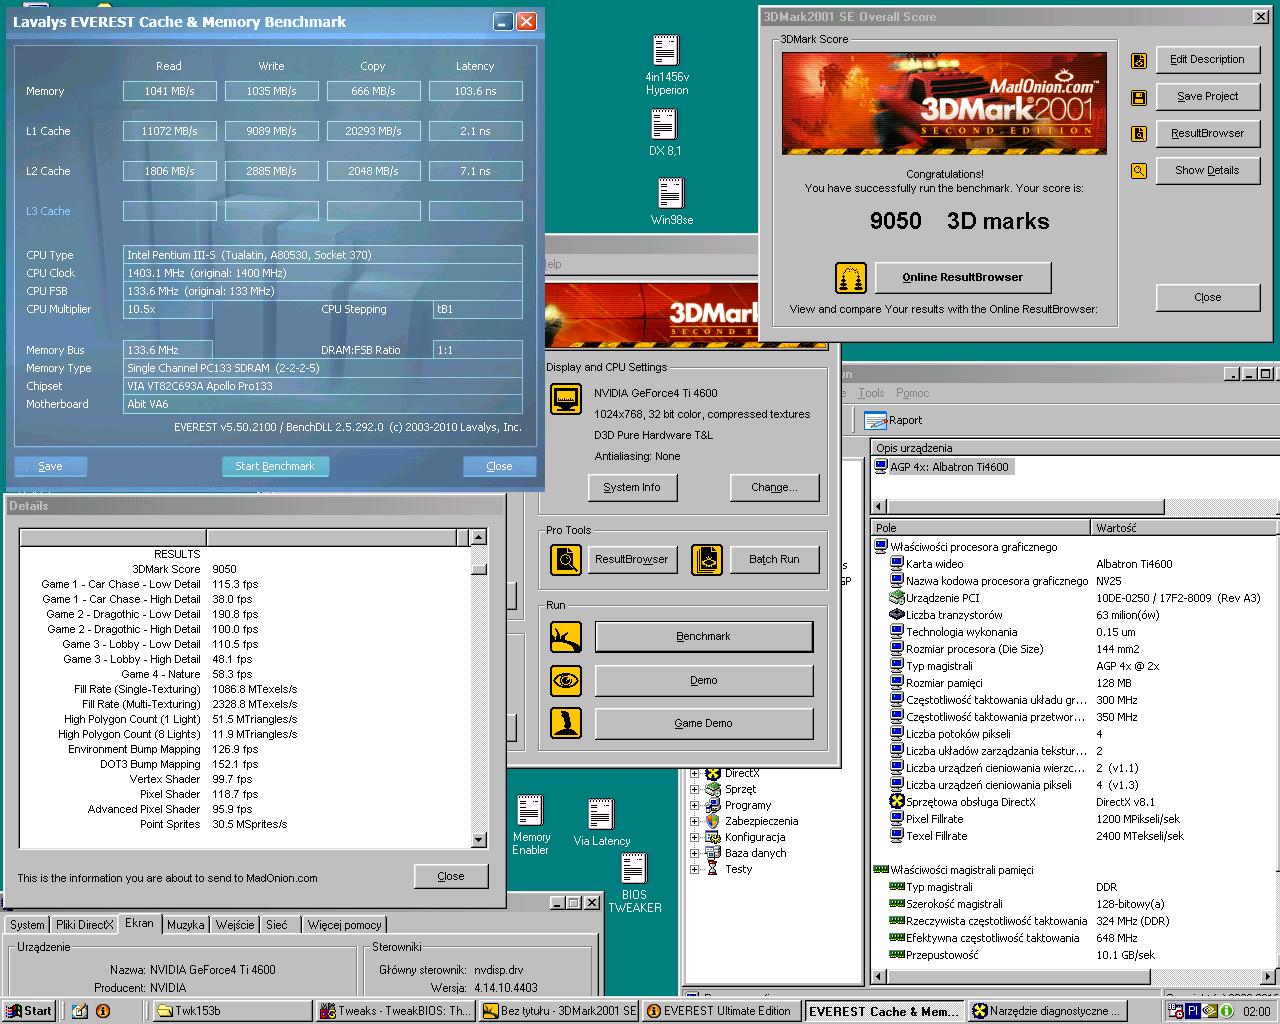Expand the Testy tree node
Screen dimensions: 1280x1024
tap(694, 870)
